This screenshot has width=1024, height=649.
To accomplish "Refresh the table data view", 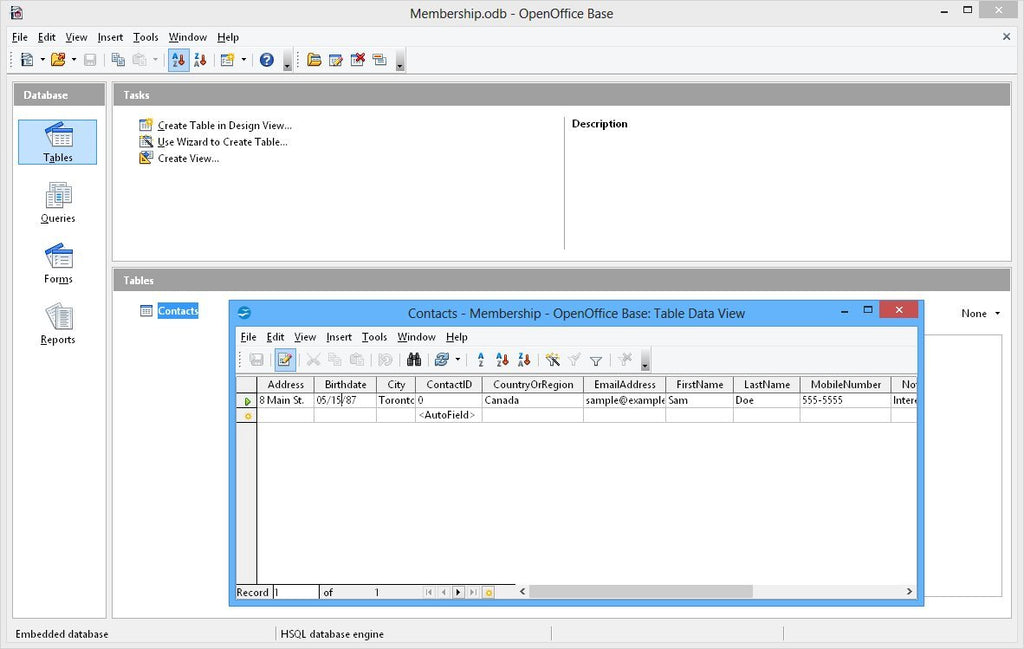I will tap(441, 360).
